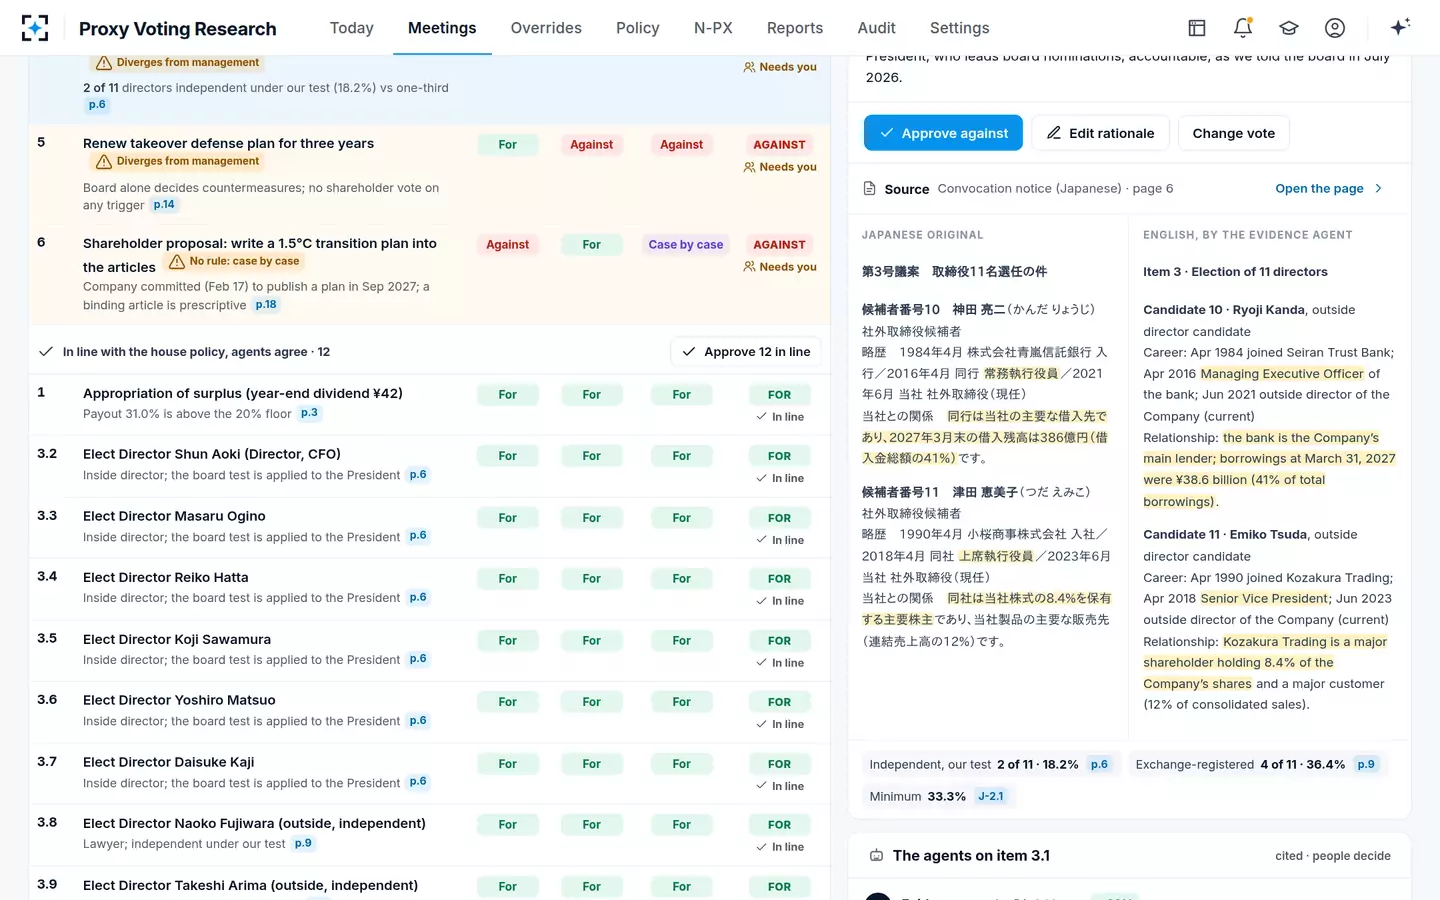Click FOR decision badge on Appropriation of surplus
The width and height of the screenshot is (1440, 900).
(779, 395)
